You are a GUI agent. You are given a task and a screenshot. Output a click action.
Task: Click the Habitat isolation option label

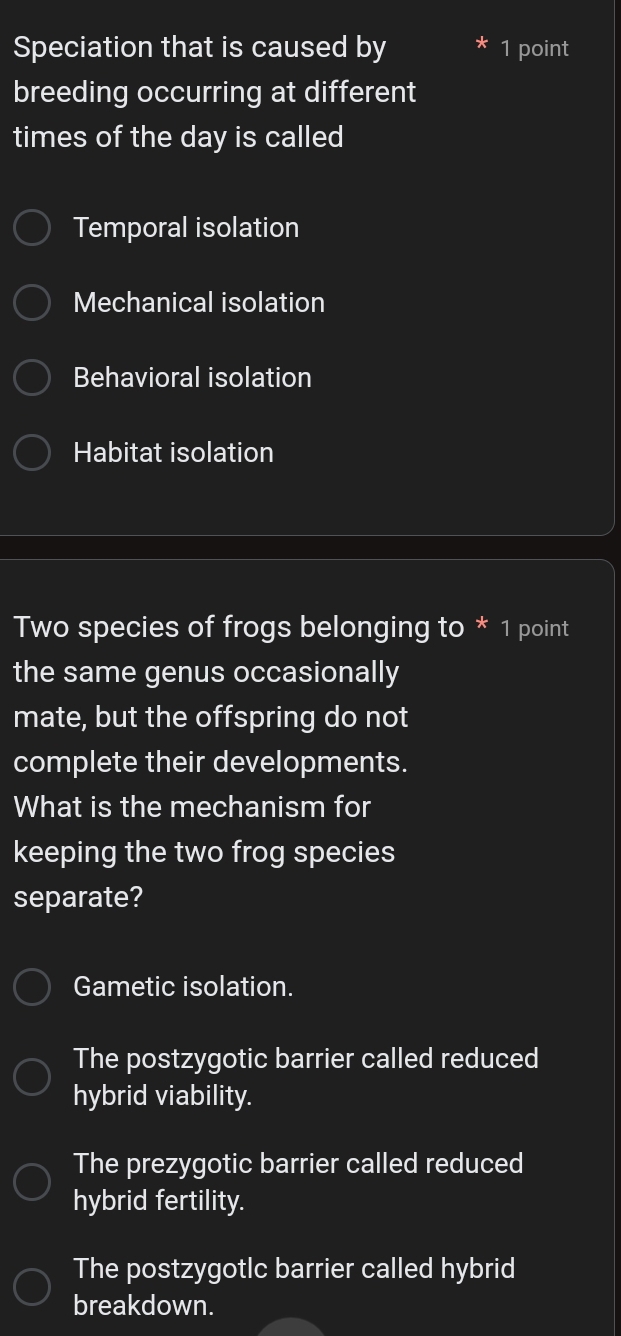[173, 452]
